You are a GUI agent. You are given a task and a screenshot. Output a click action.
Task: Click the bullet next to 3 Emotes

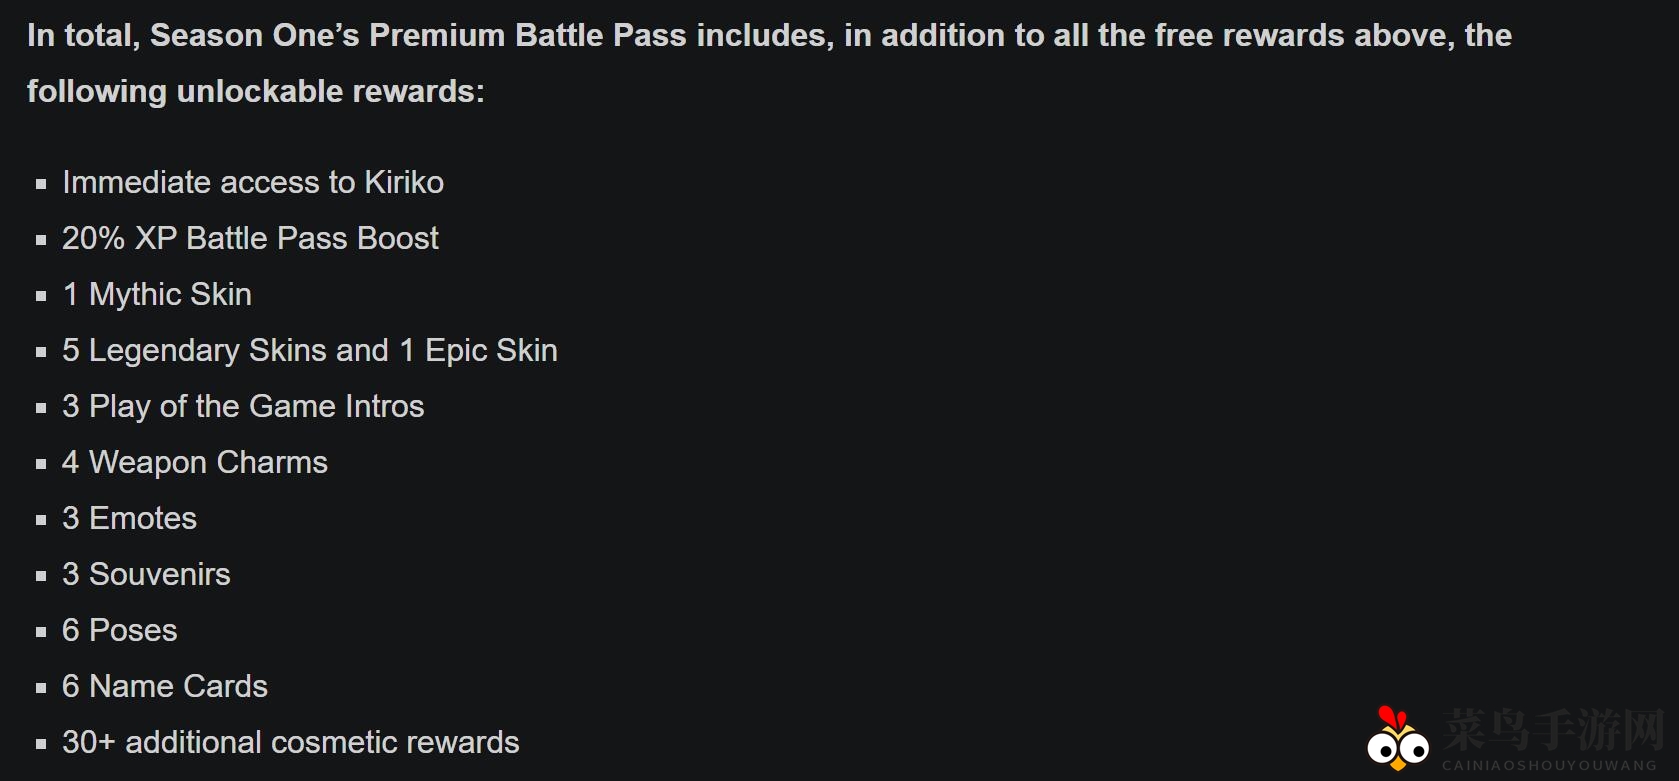click(x=41, y=520)
